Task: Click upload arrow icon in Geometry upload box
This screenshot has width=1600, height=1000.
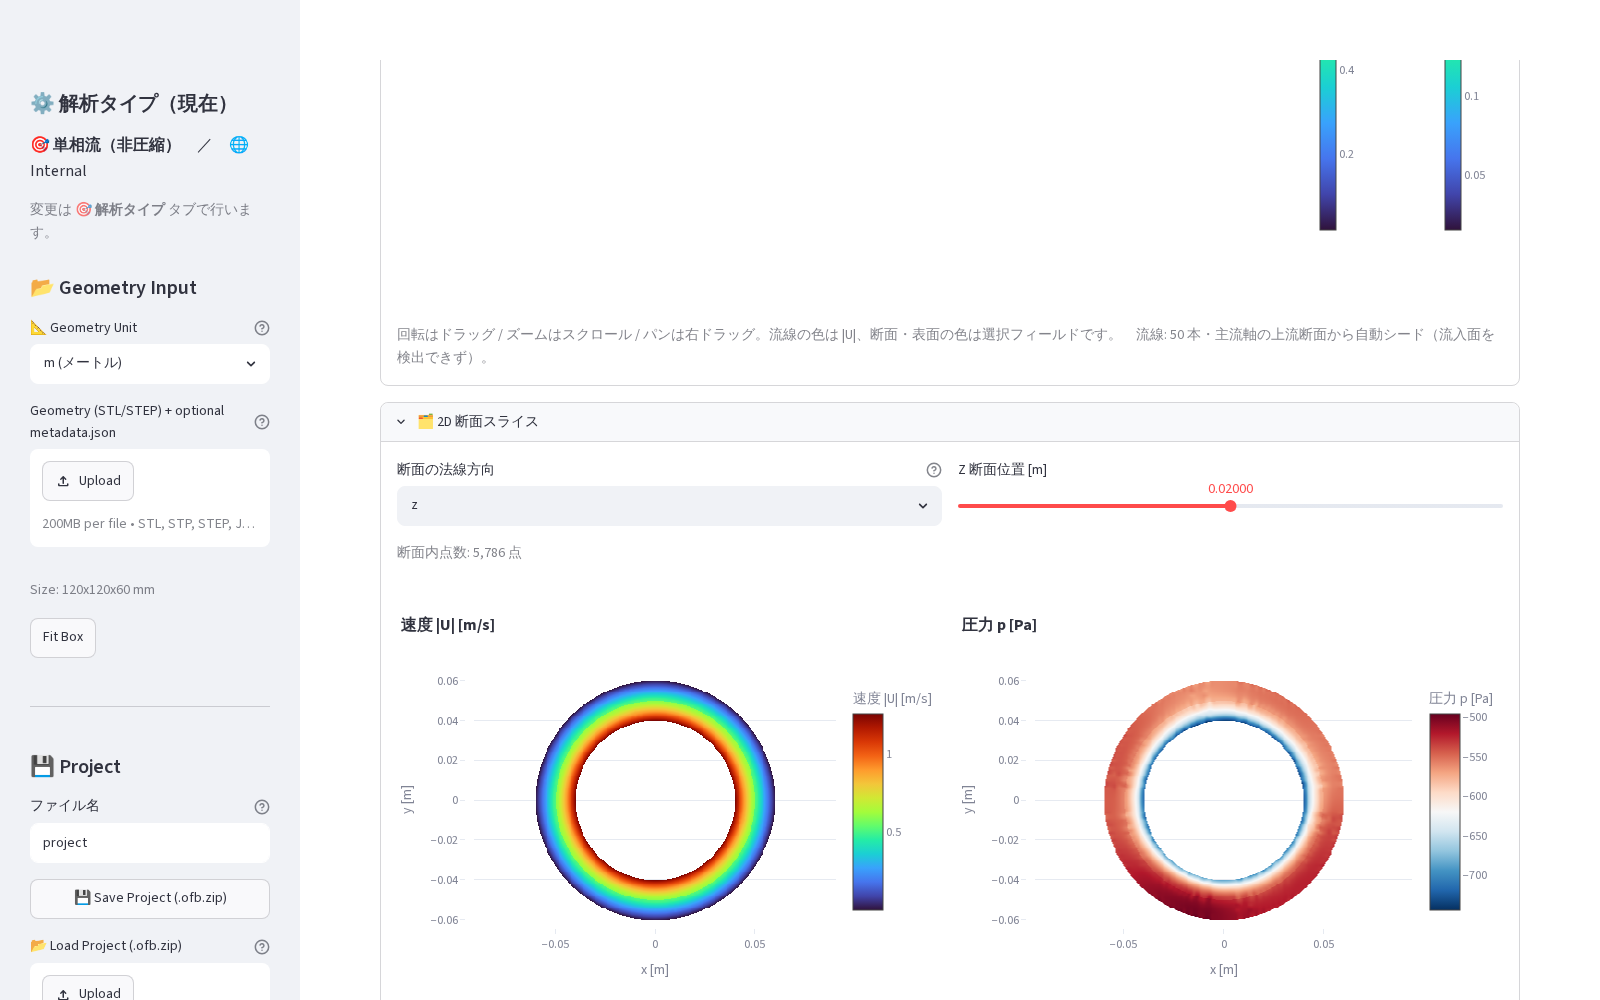Action: click(x=63, y=481)
